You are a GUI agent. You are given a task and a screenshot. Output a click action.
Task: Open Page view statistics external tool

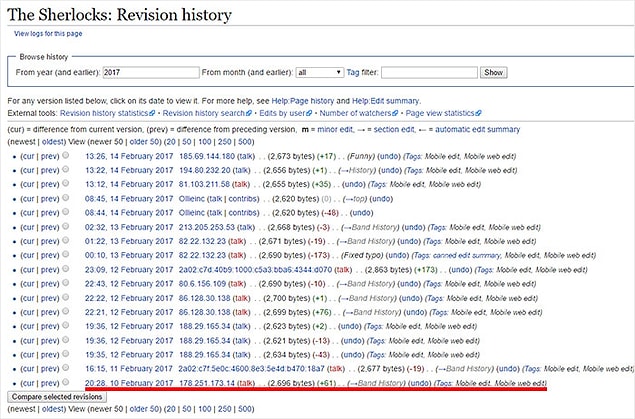click(x=443, y=113)
